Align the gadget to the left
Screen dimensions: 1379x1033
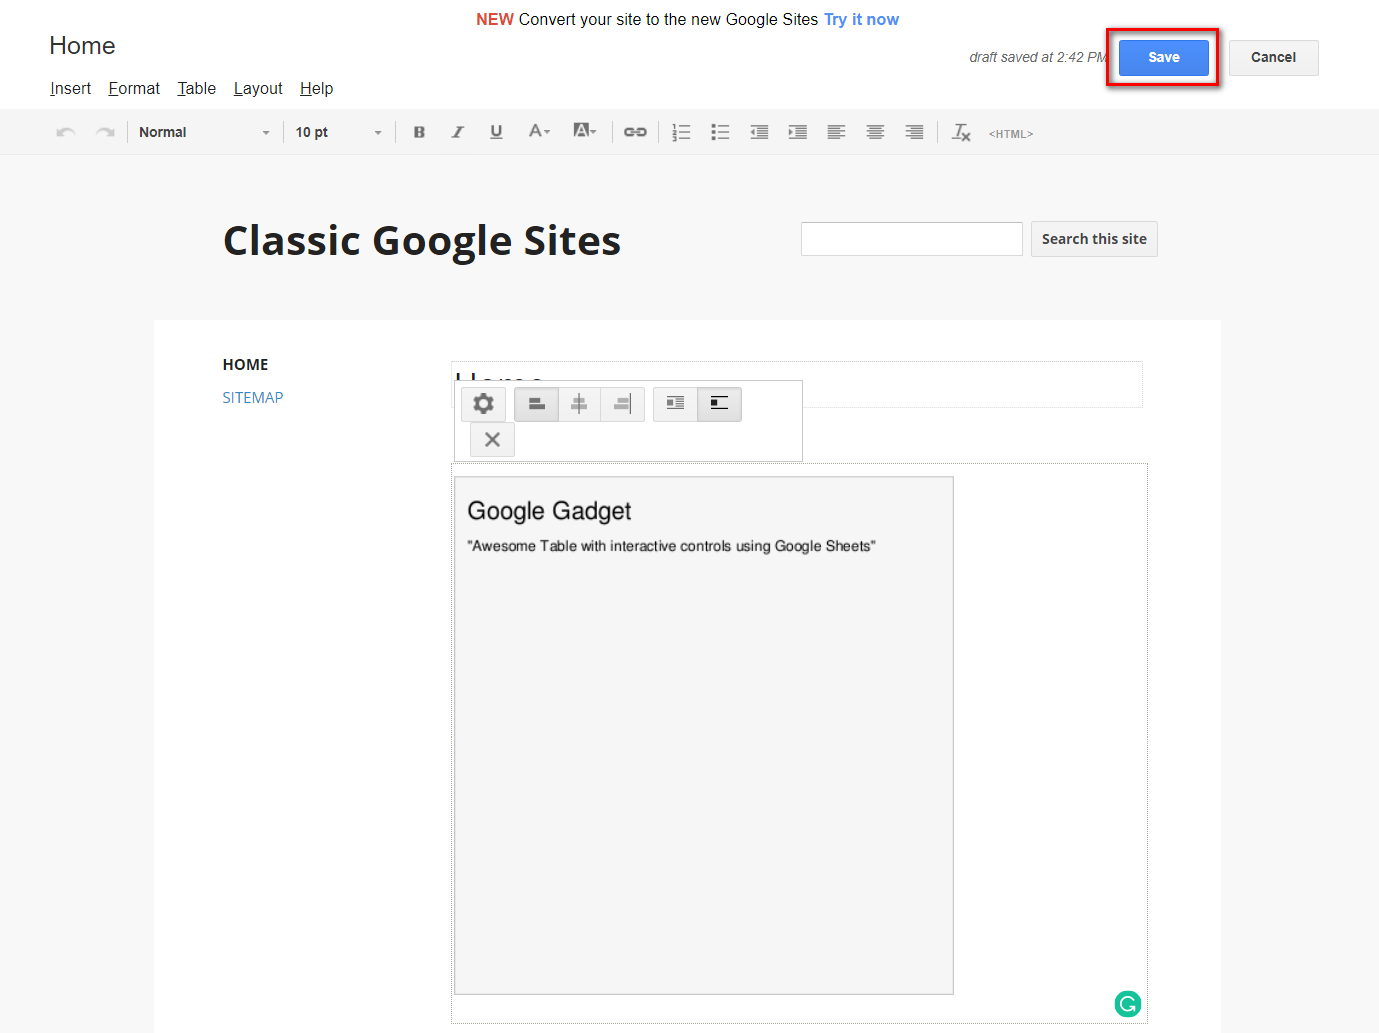point(536,404)
